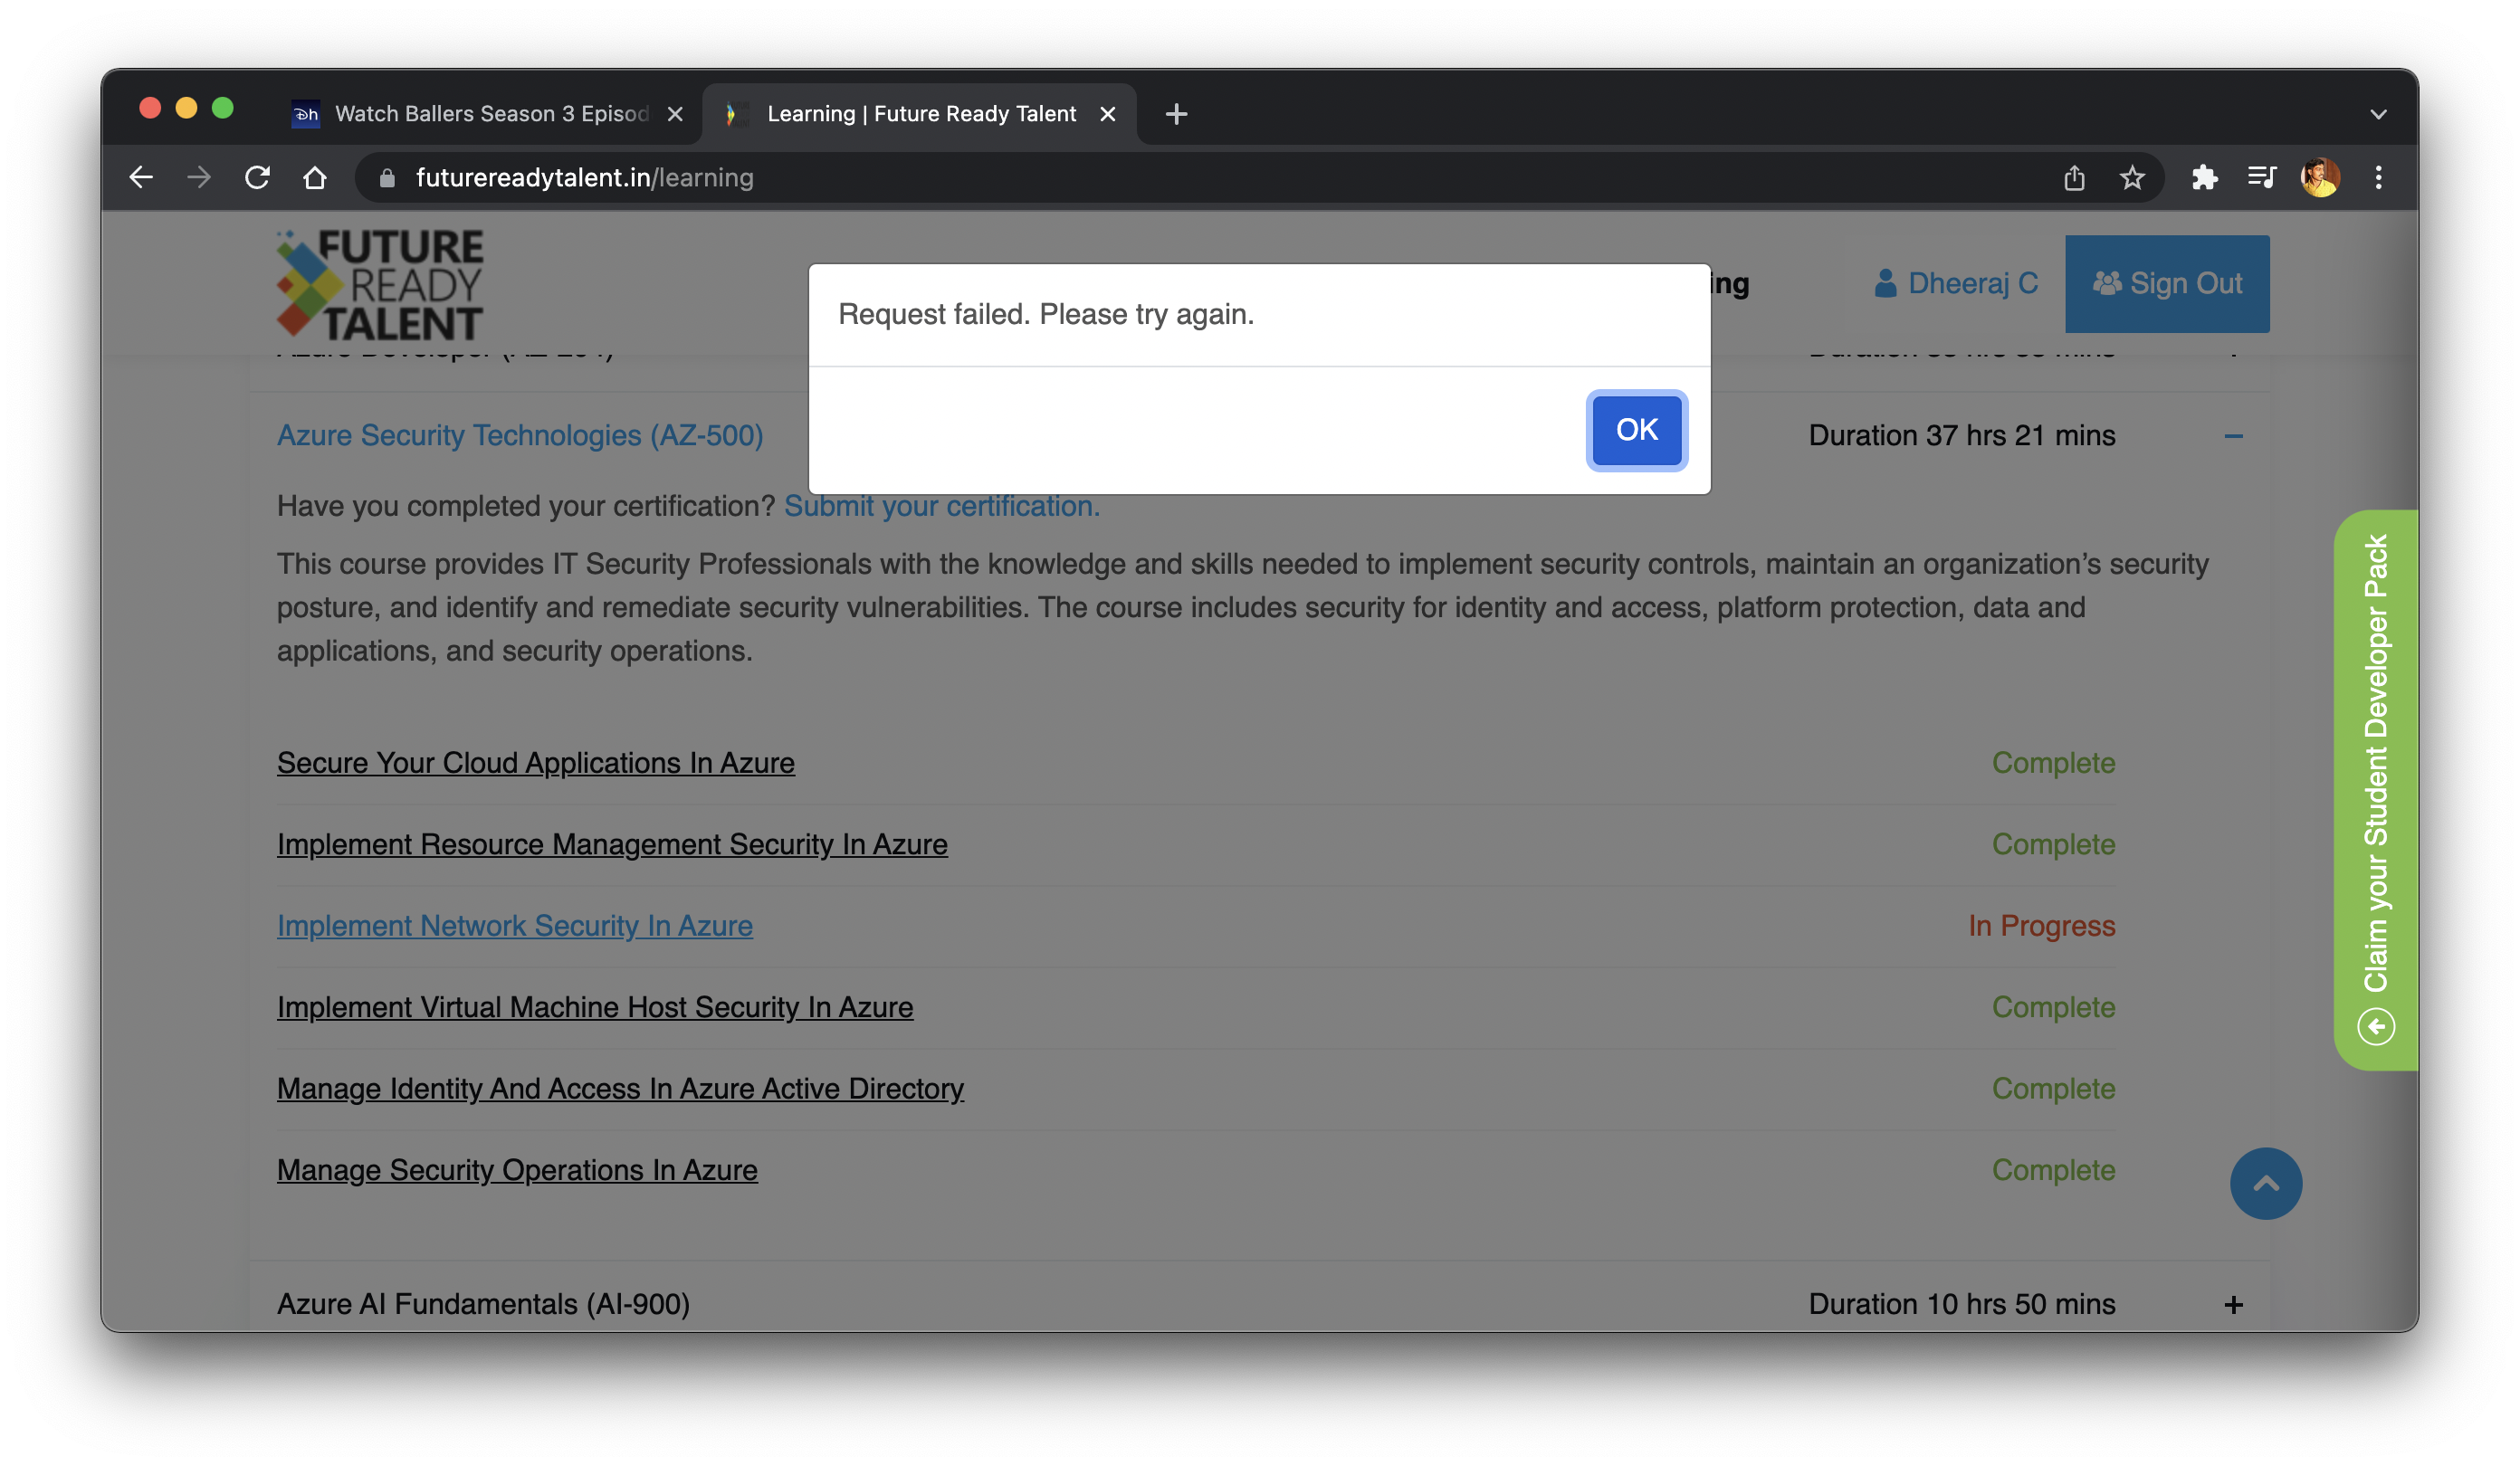Expand the Azure AI Fundamentals section
This screenshot has height=1466, width=2520.
(2233, 1305)
